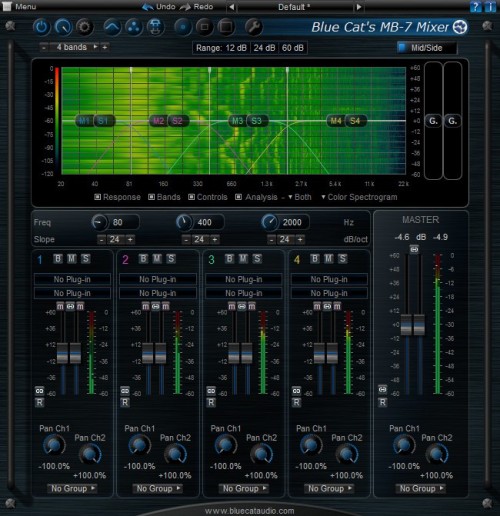This screenshot has width=500, height=516.
Task: Open the 'No Group' dropdown of band 3
Action: point(244,488)
